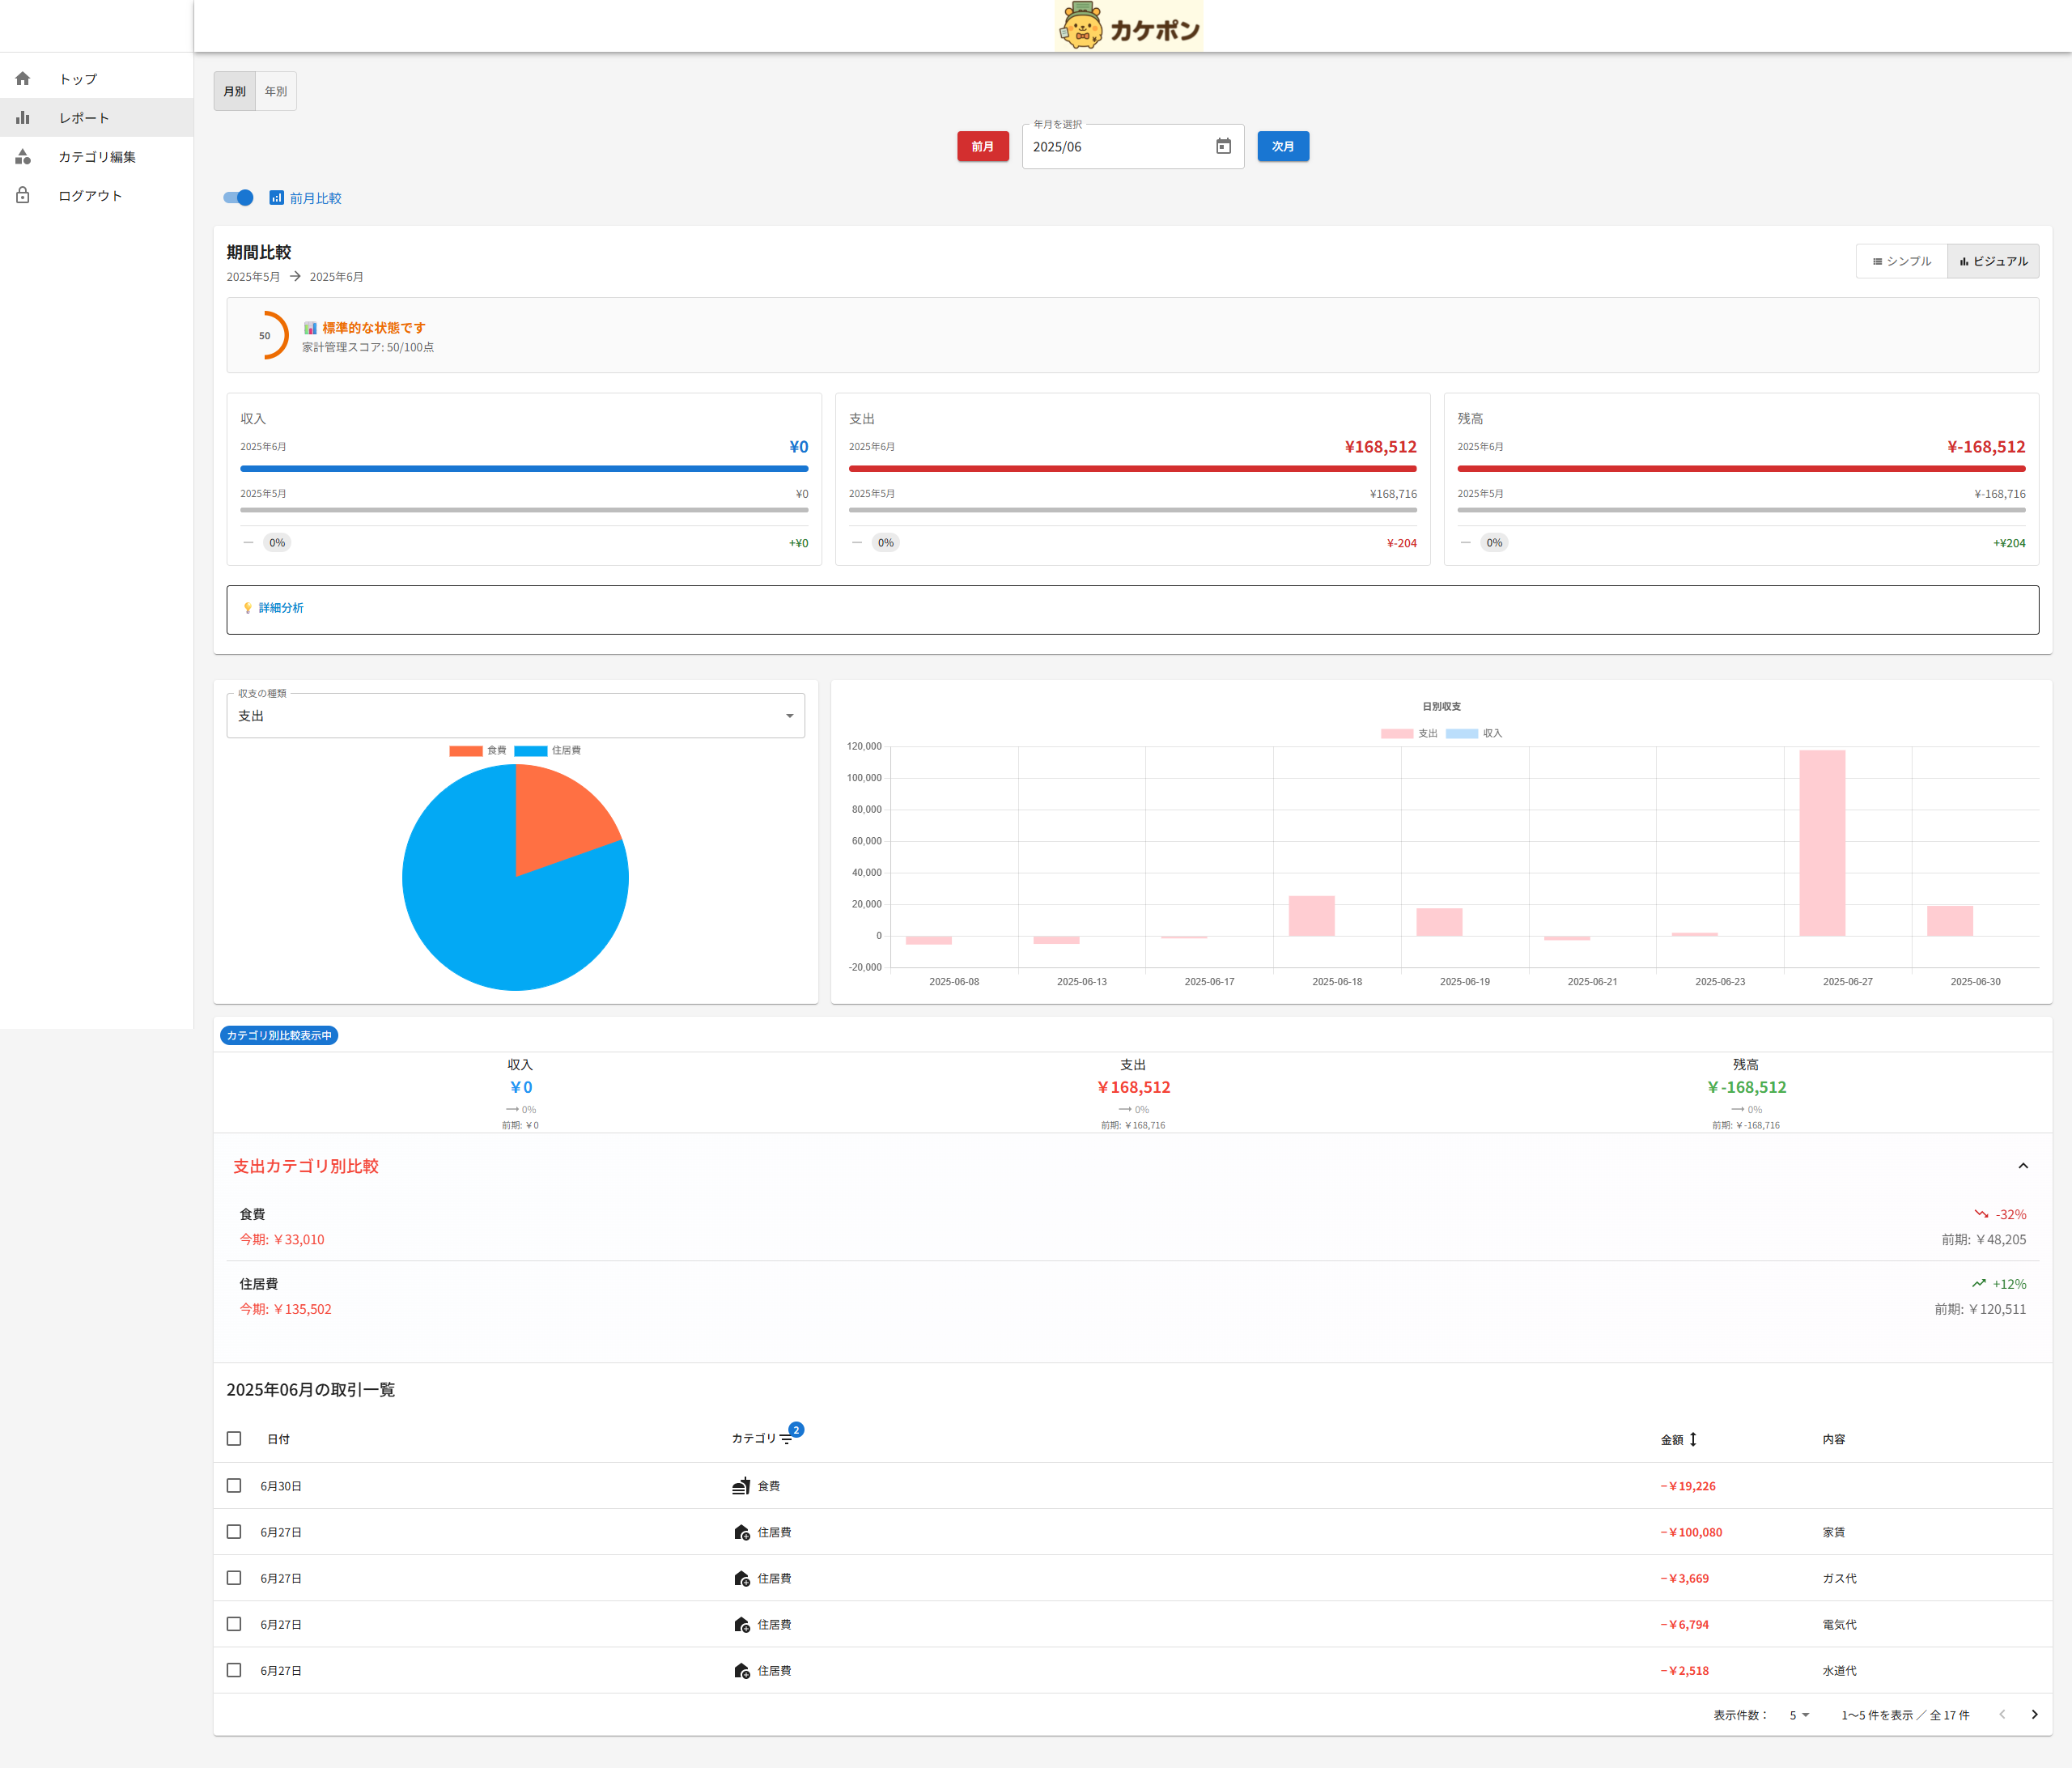This screenshot has height=1768, width=2072.
Task: Click the カテゴリ filter icon with badge
Action: click(x=787, y=1439)
